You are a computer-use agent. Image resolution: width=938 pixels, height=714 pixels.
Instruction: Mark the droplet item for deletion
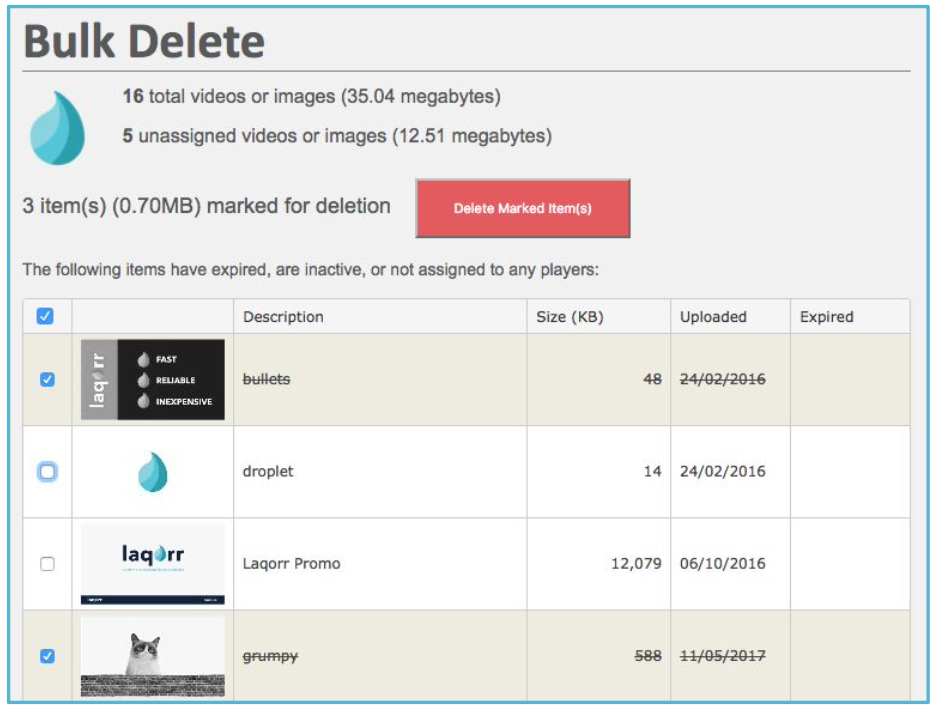(47, 472)
